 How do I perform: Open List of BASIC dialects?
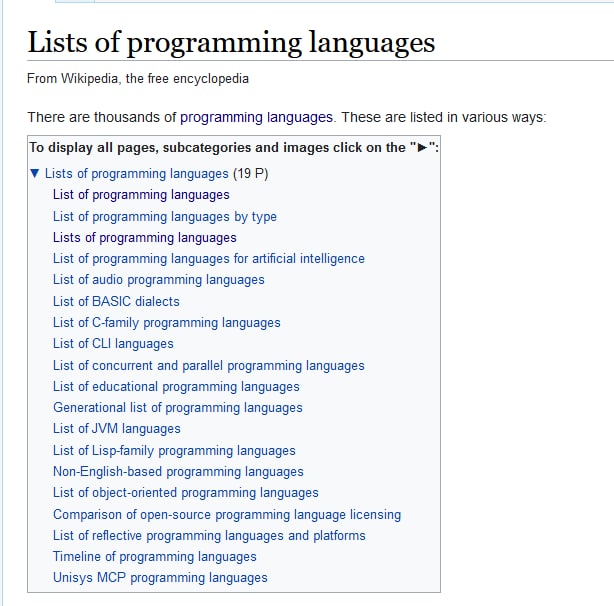(116, 301)
